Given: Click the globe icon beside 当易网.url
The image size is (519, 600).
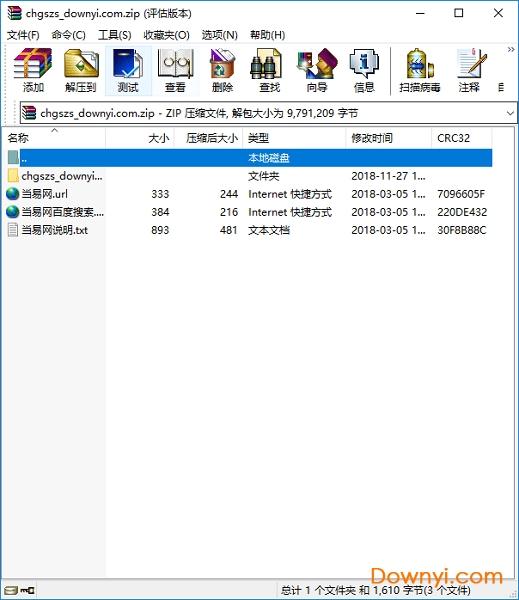Looking at the screenshot, I should pyautogui.click(x=13, y=194).
